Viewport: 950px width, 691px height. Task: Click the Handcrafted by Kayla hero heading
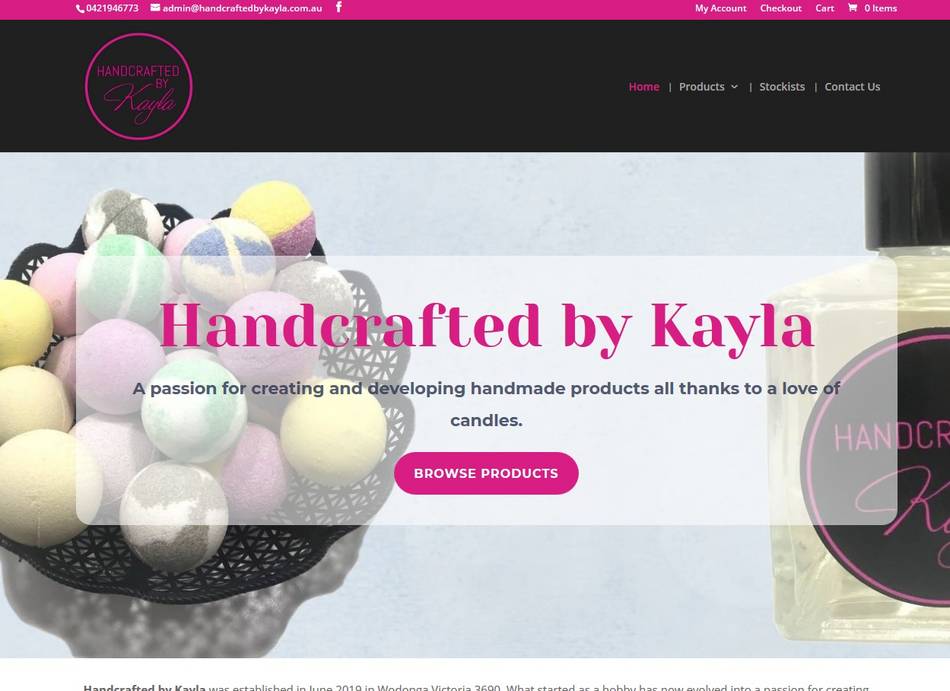click(486, 327)
